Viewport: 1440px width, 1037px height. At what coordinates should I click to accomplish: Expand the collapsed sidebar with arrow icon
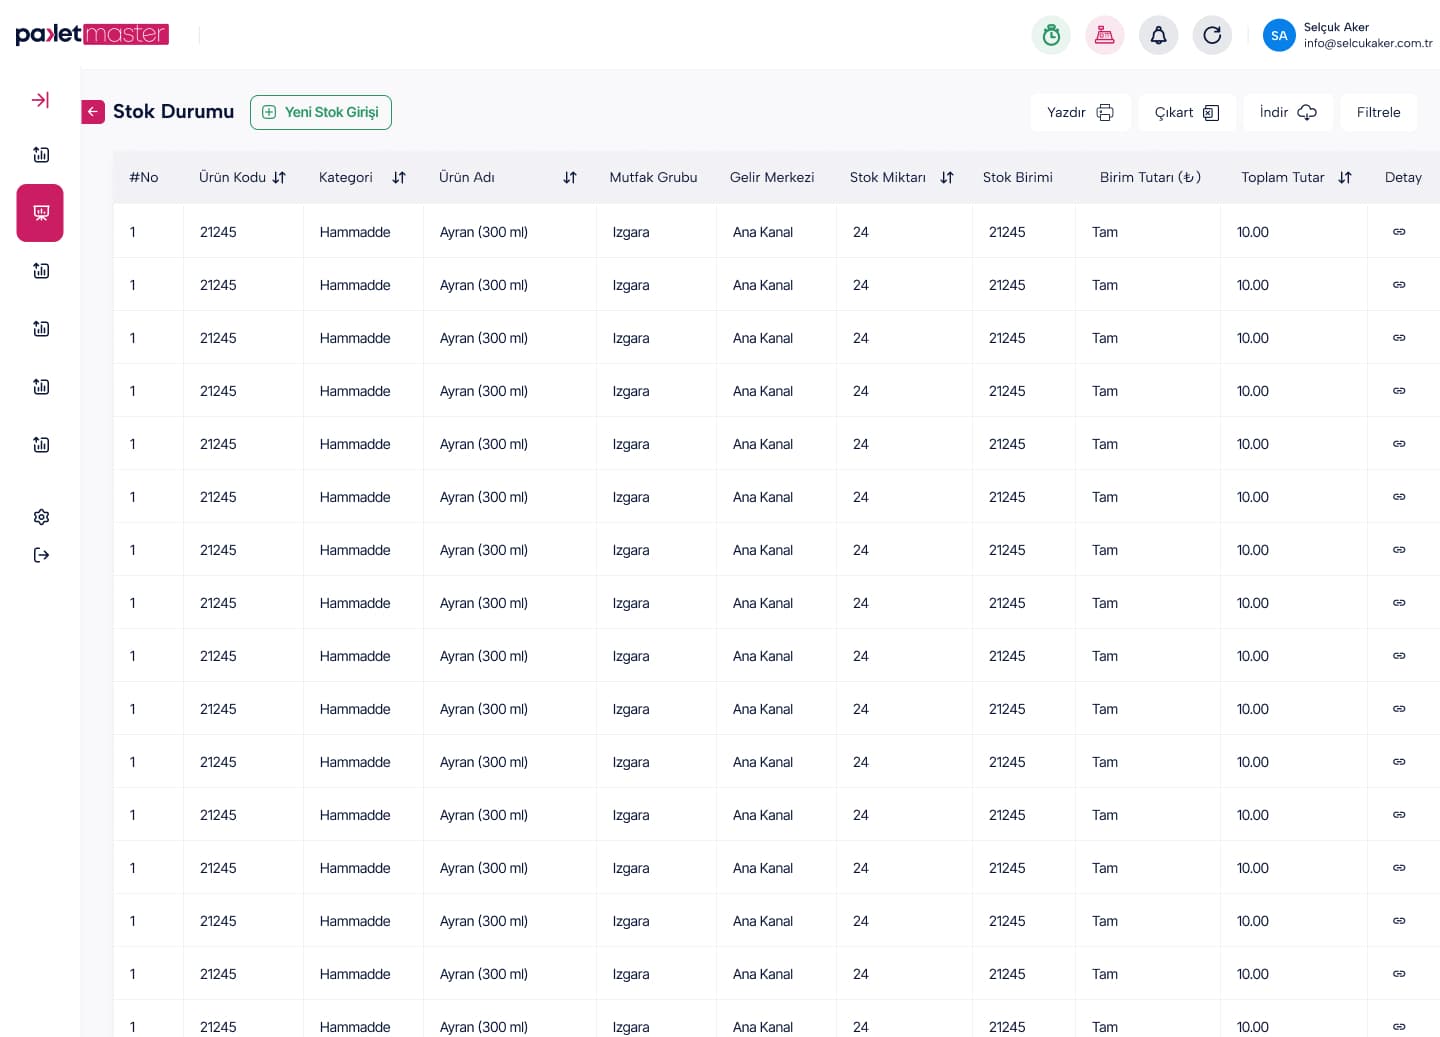pyautogui.click(x=40, y=100)
